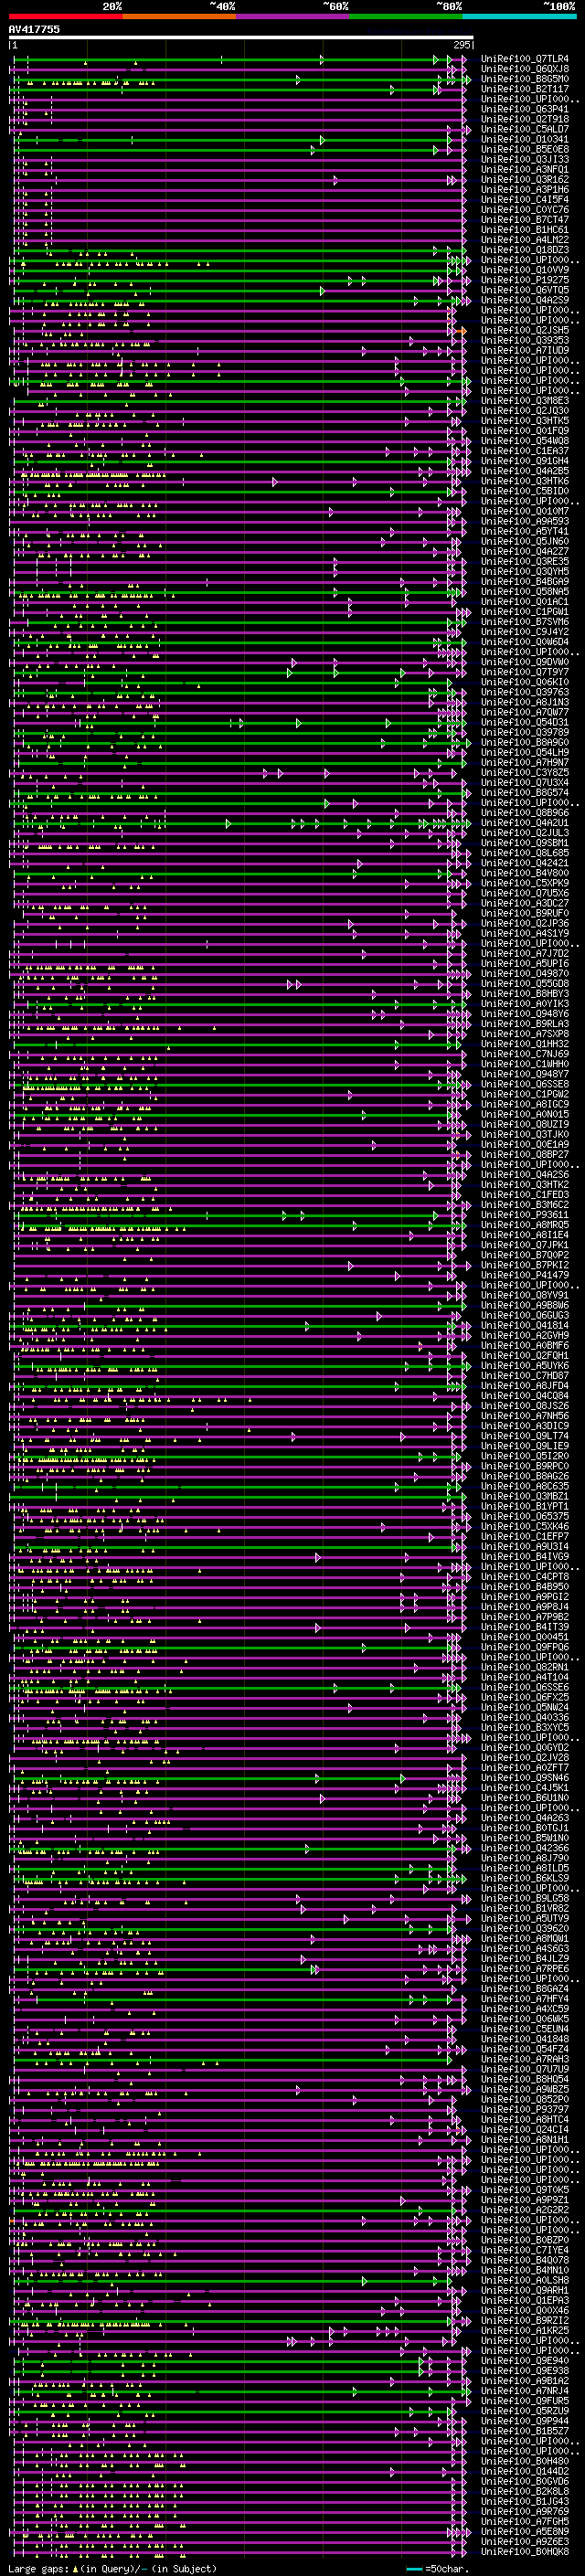Viewport: 585px width, 2576px height.
Task: Pick the UniRef100_C1EA37 hit name
Action: (x=524, y=451)
